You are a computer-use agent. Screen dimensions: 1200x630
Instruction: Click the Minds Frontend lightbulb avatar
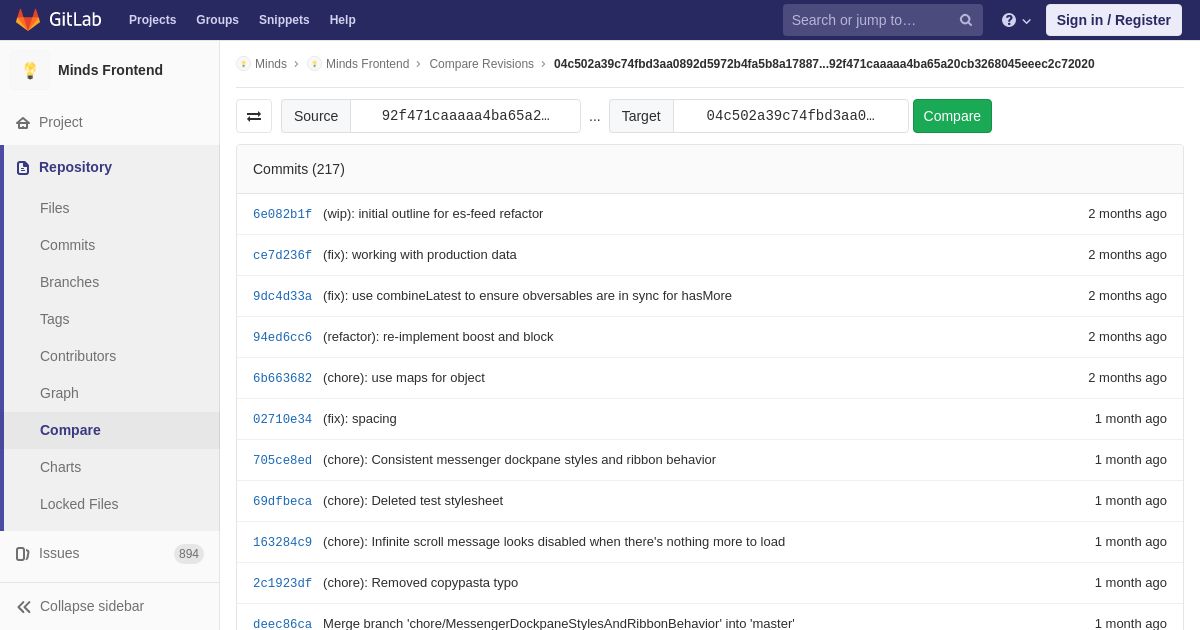point(30,70)
